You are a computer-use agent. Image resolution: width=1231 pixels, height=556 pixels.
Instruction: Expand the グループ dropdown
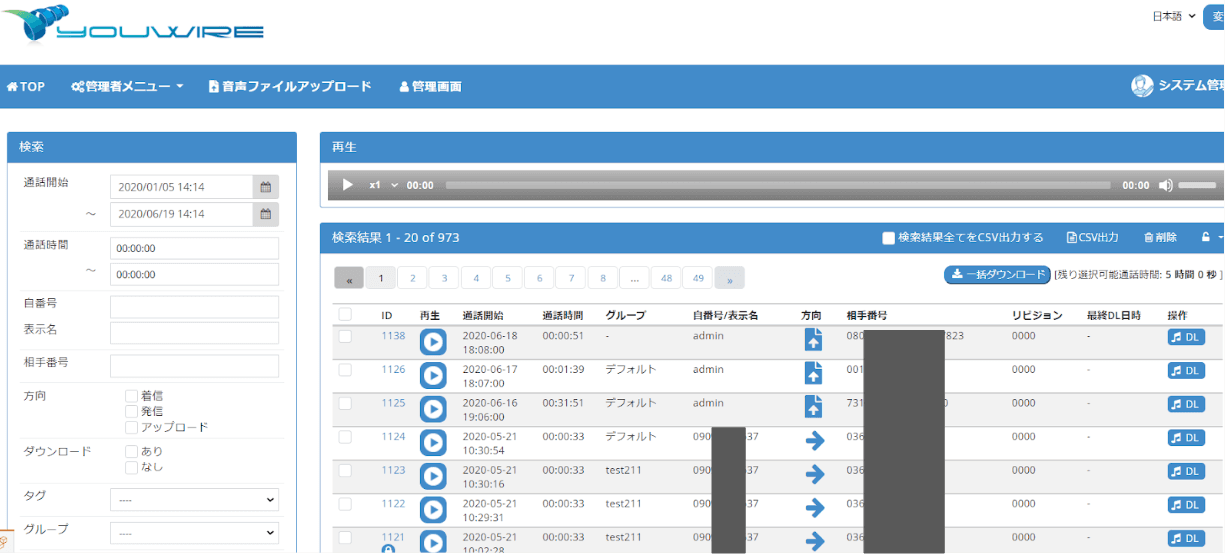click(x=194, y=534)
